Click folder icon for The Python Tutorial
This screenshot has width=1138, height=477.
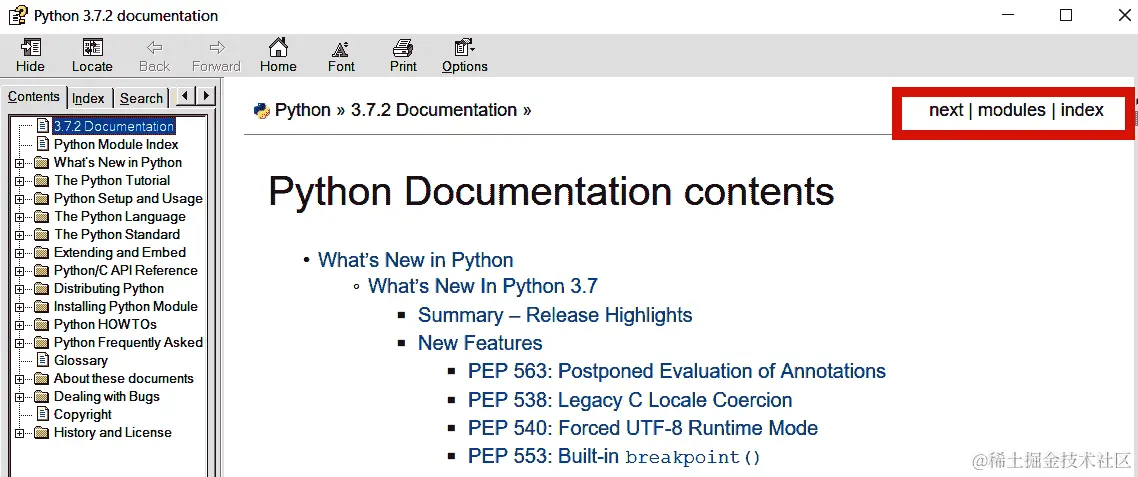click(41, 181)
